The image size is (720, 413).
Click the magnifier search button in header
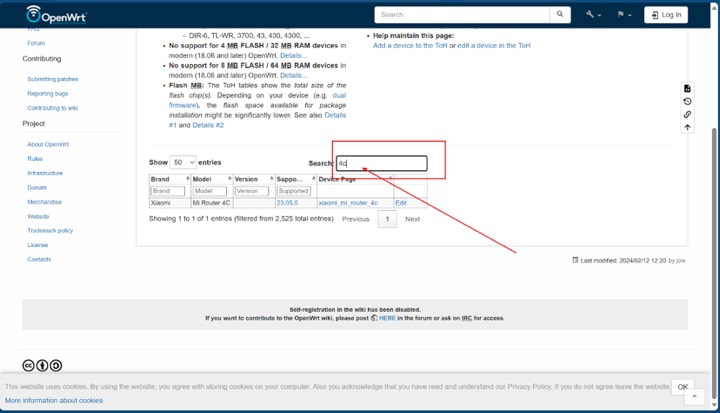[x=560, y=15]
